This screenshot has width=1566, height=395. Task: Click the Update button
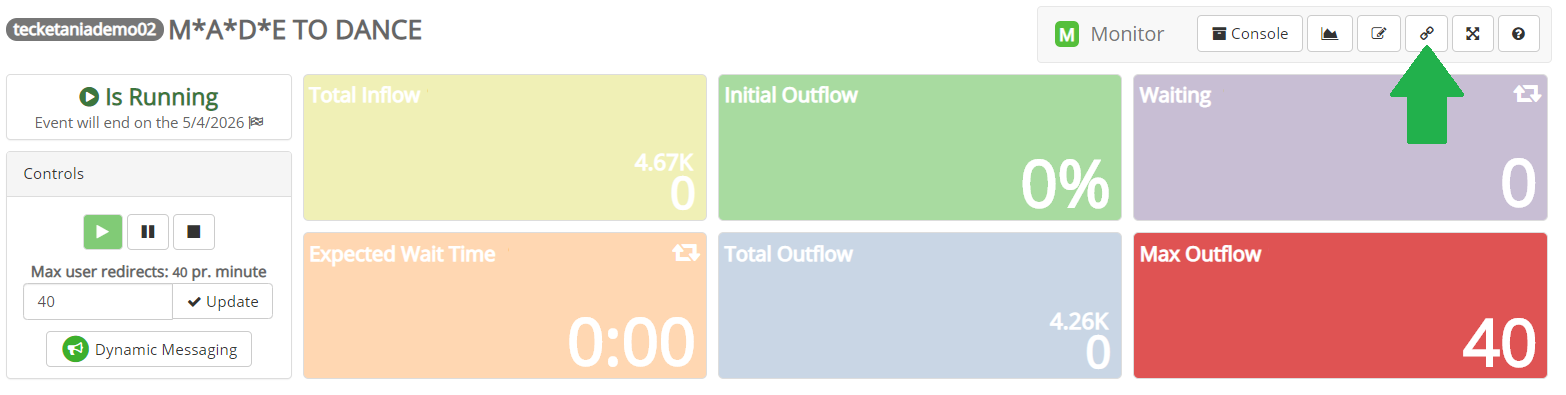point(222,302)
